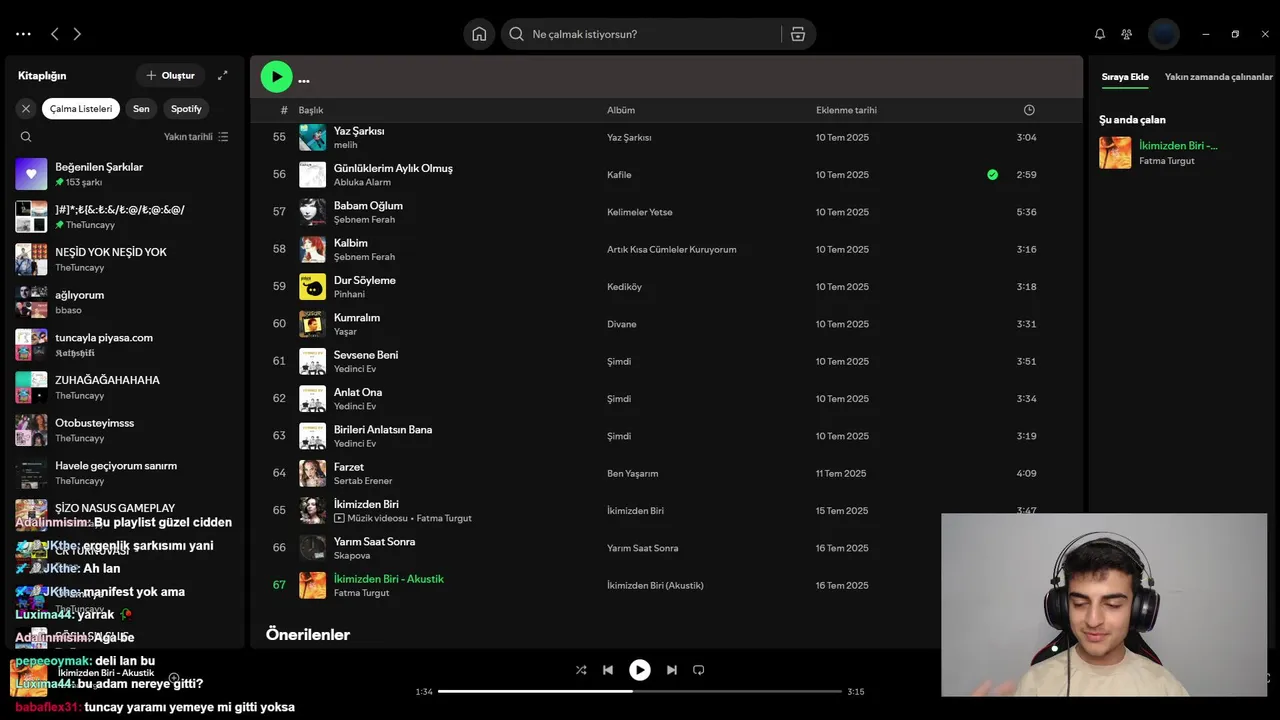
Task: Open the Browse icon beside search field
Action: (x=798, y=34)
